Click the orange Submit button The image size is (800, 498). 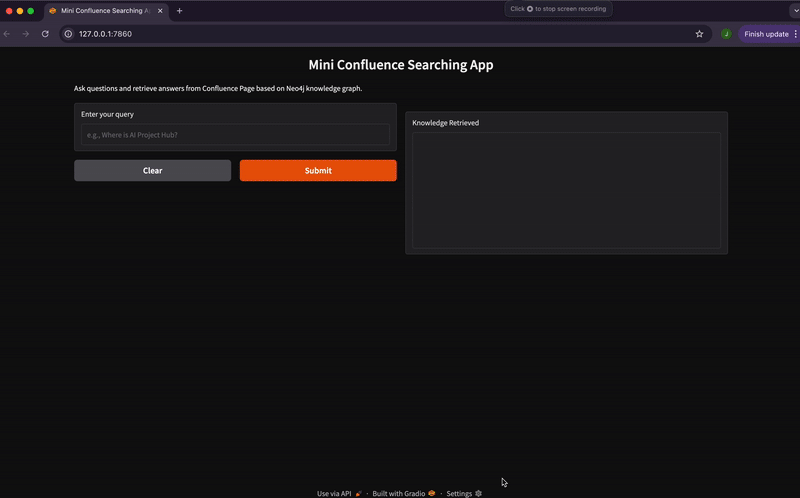pyautogui.click(x=318, y=170)
